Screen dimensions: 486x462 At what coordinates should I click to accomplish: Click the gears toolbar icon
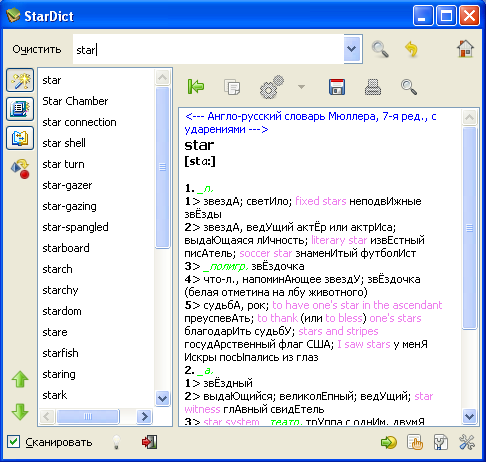271,87
